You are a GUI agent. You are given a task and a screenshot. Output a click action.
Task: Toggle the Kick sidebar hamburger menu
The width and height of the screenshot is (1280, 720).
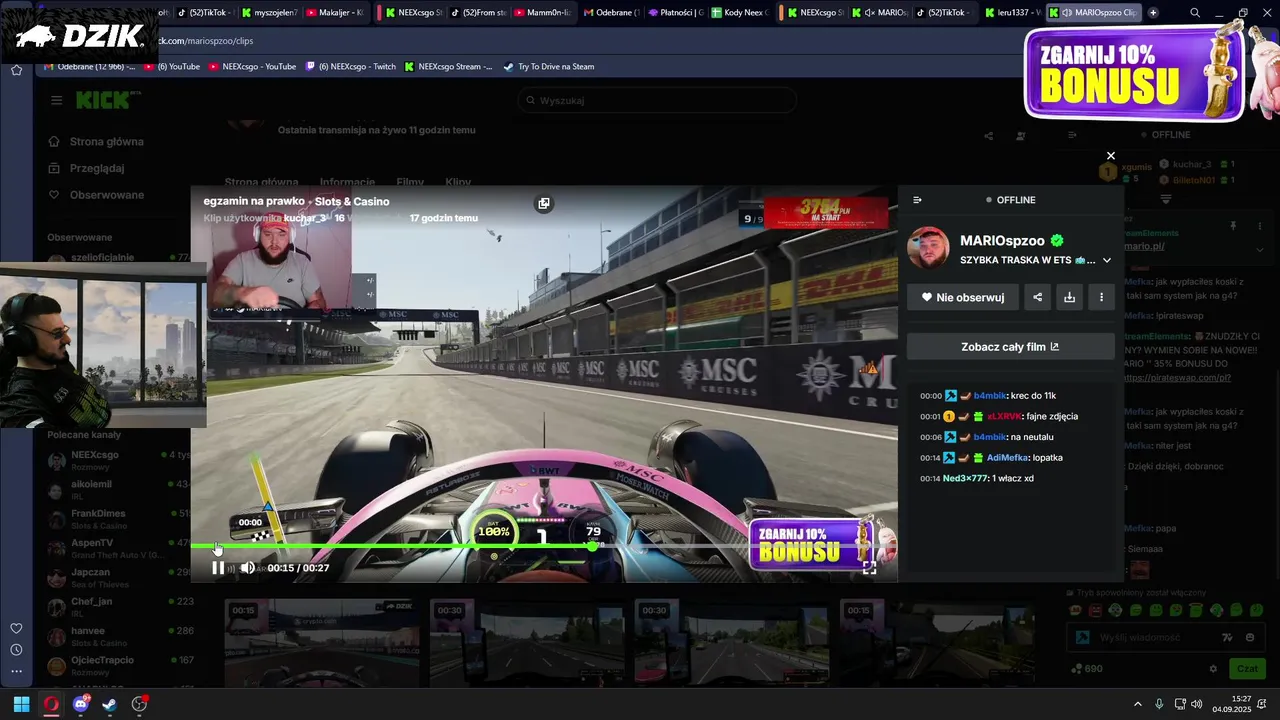click(56, 100)
